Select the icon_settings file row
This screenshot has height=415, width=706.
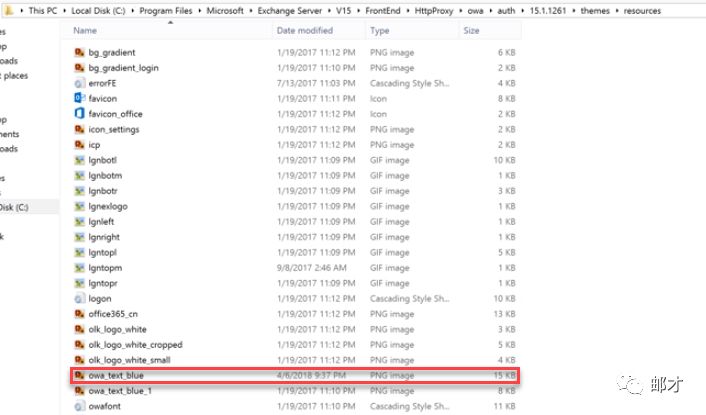coord(113,129)
